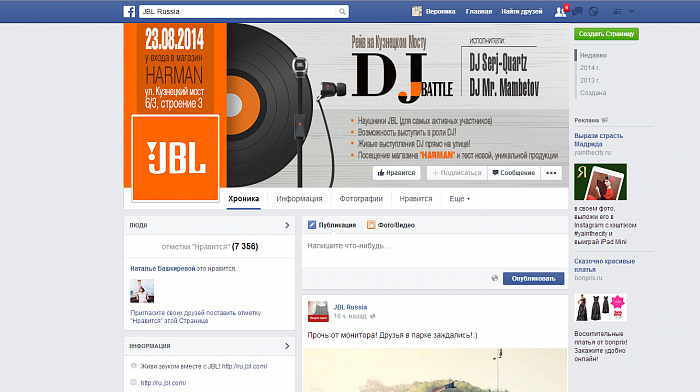
Task: Switch to the Информация tab
Action: pos(299,199)
